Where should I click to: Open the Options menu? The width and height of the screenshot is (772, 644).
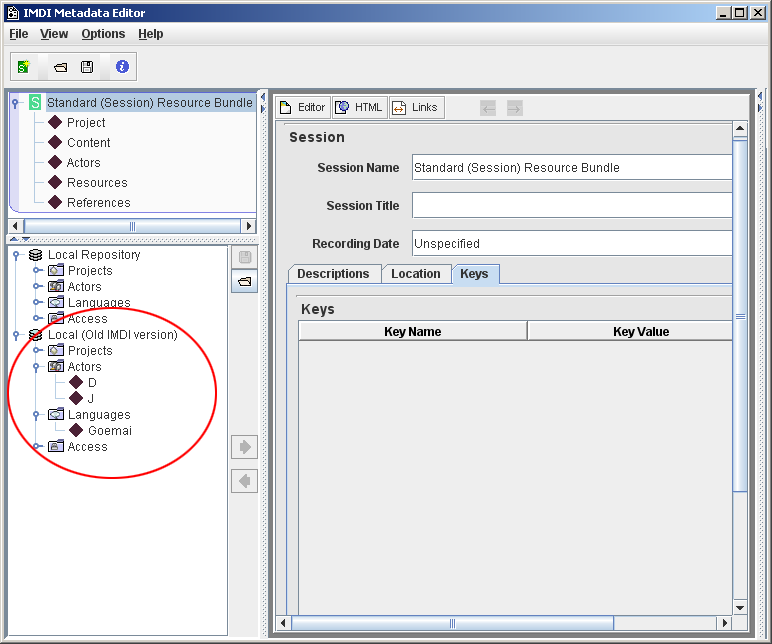pyautogui.click(x=103, y=34)
